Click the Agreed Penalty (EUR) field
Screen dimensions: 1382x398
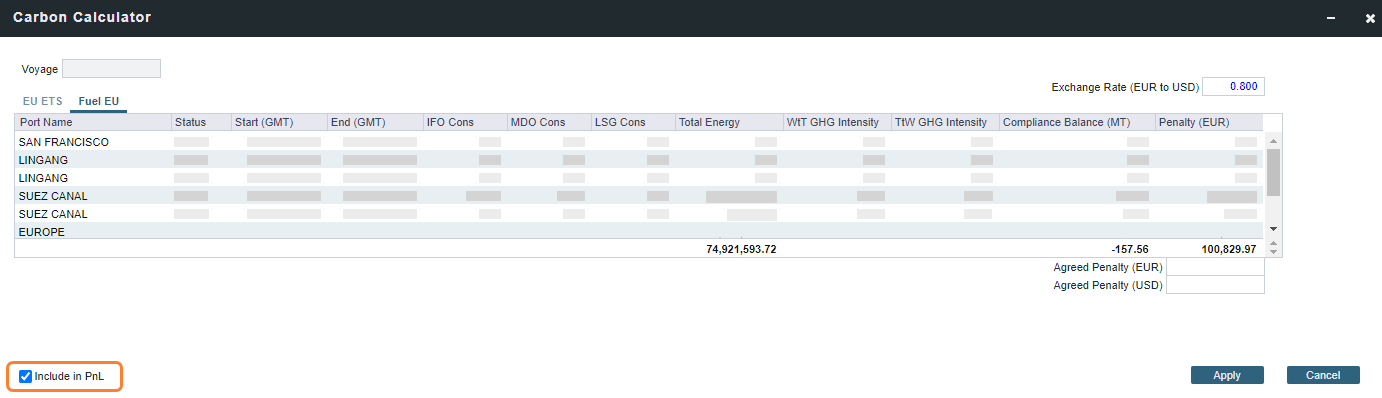(1215, 267)
